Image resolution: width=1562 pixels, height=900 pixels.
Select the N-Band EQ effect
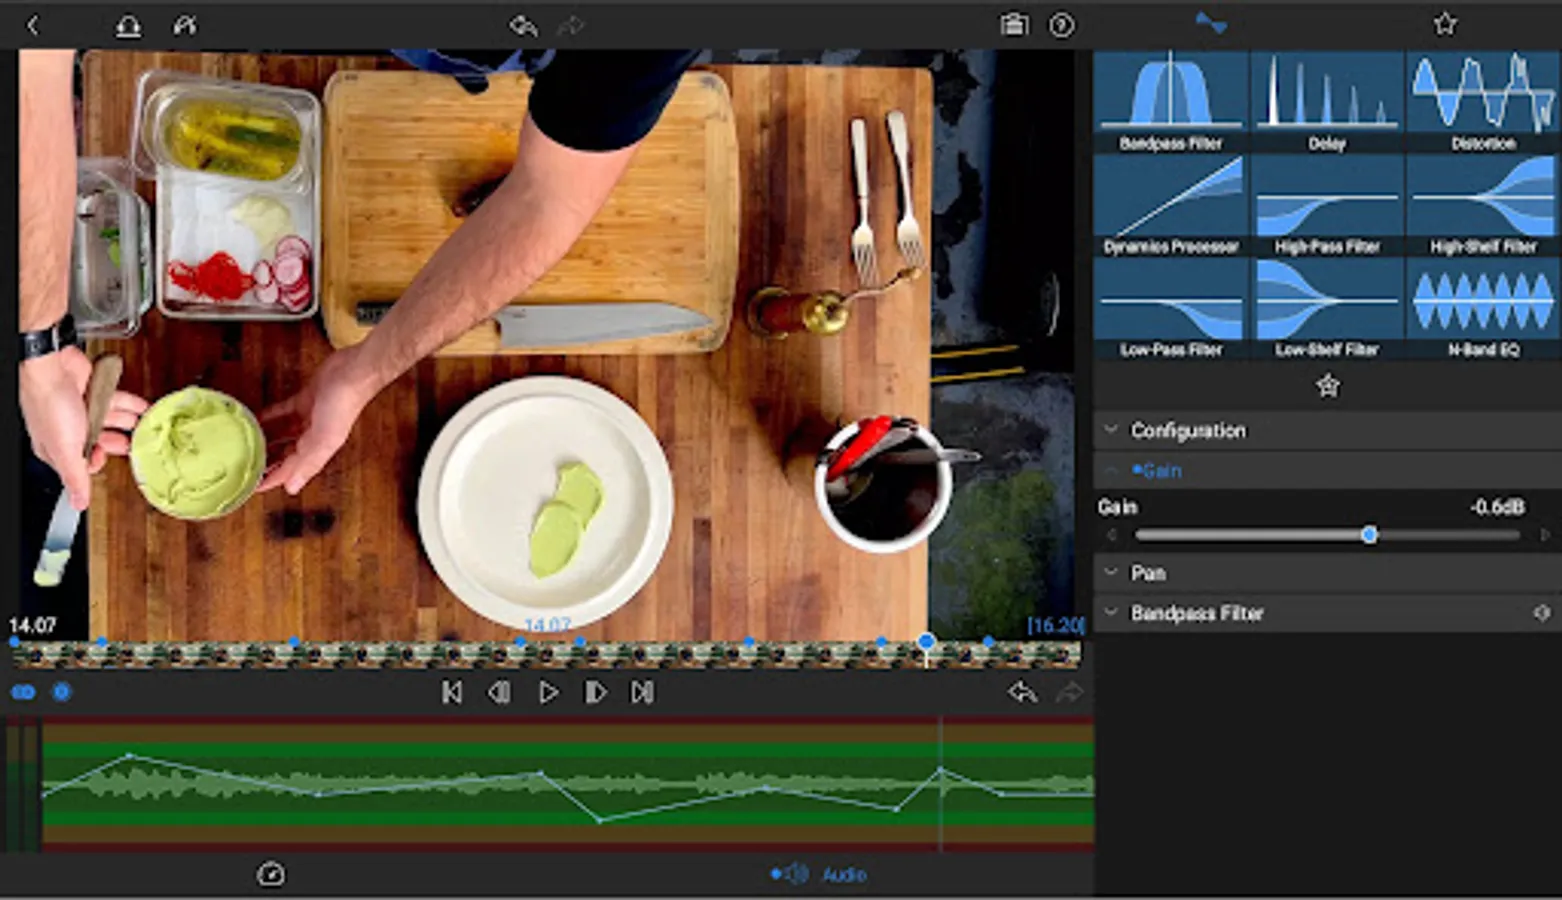1483,308
